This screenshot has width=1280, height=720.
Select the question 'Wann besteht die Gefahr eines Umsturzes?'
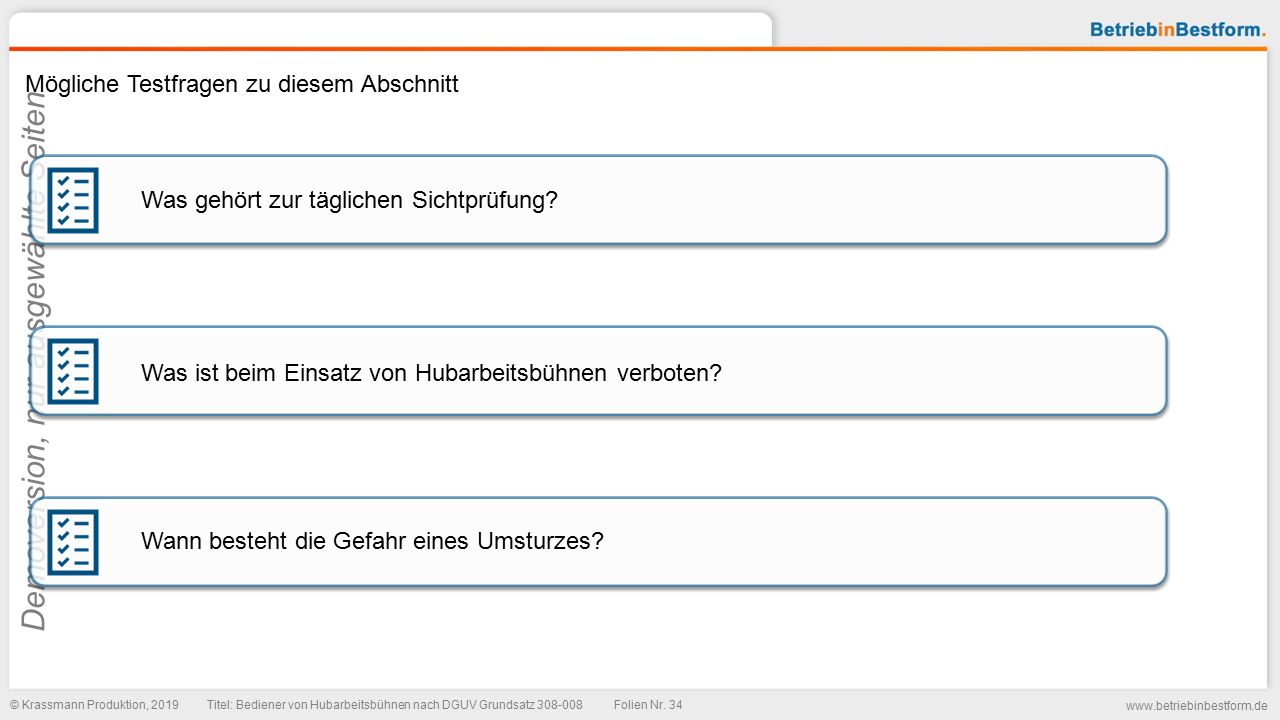click(372, 542)
